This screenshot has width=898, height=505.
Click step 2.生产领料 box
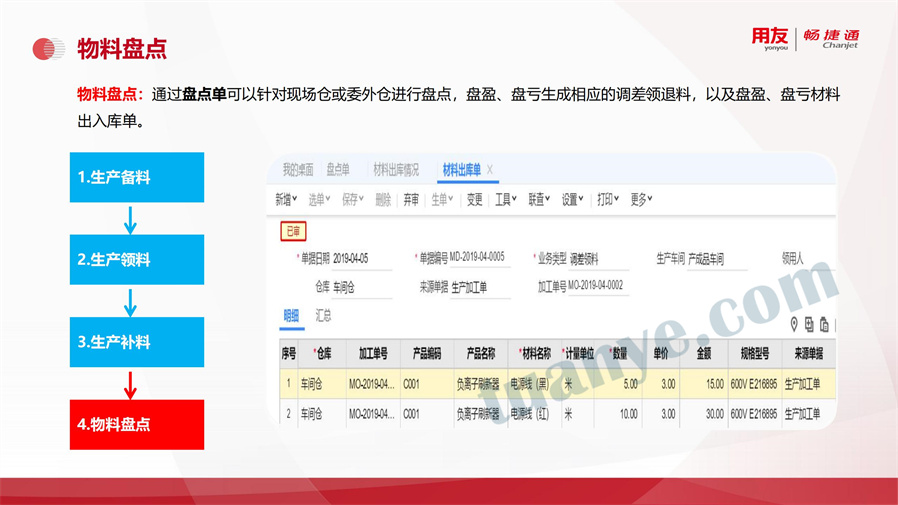pyautogui.click(x=137, y=259)
